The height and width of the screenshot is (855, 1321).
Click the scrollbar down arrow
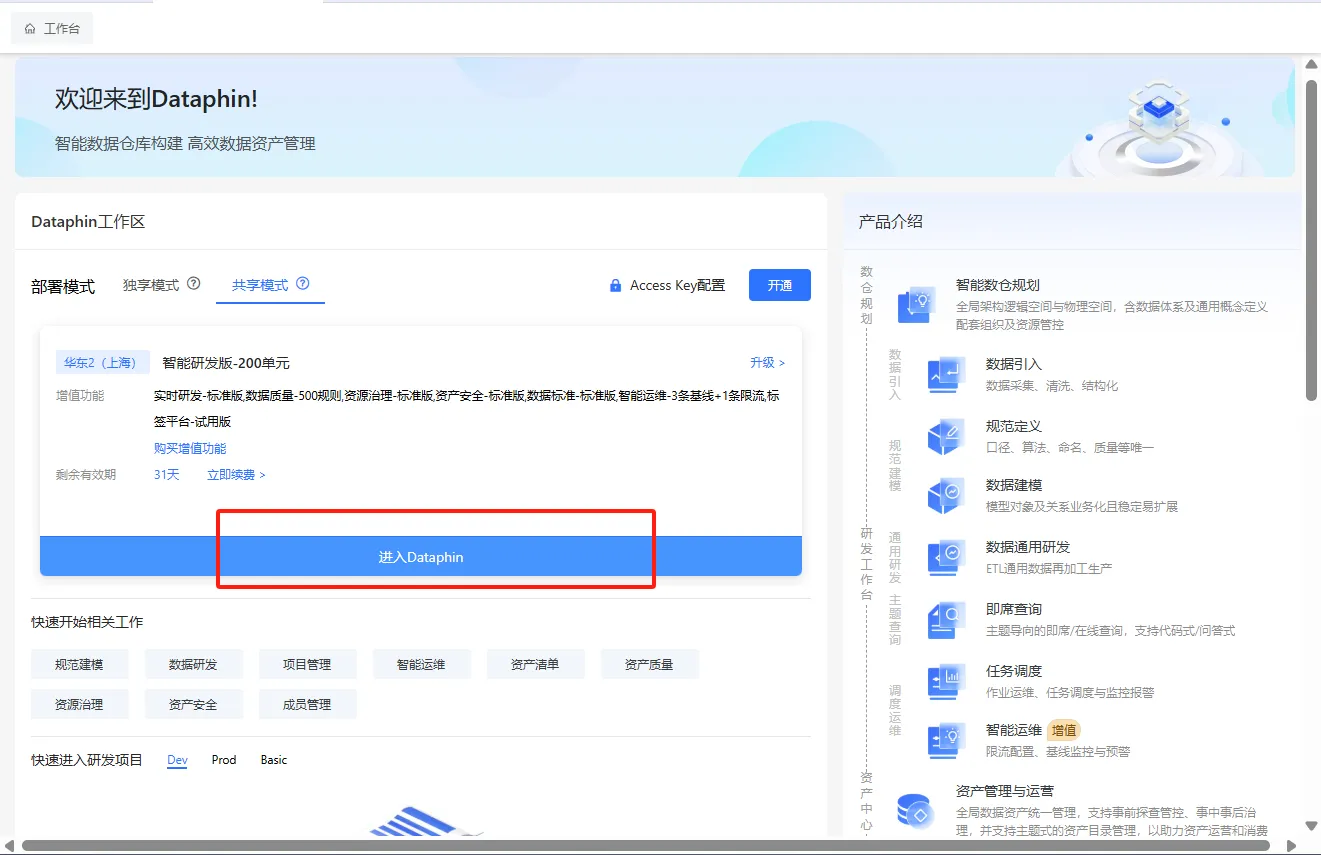pos(1311,826)
